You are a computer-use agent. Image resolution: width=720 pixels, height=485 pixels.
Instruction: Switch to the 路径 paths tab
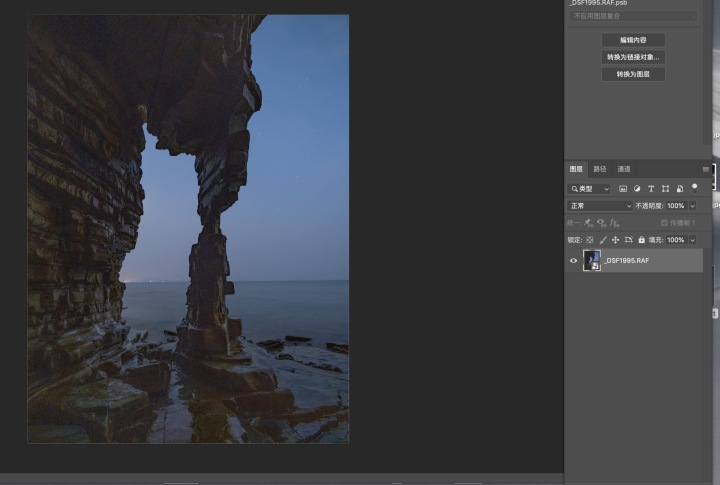click(600, 169)
